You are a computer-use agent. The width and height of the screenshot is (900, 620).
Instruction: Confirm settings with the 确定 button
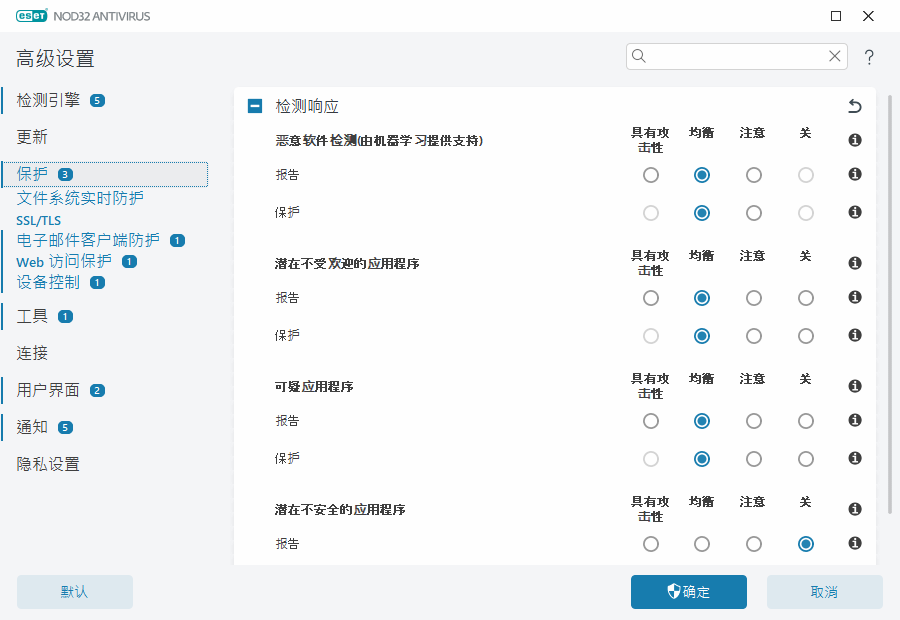[x=688, y=591]
